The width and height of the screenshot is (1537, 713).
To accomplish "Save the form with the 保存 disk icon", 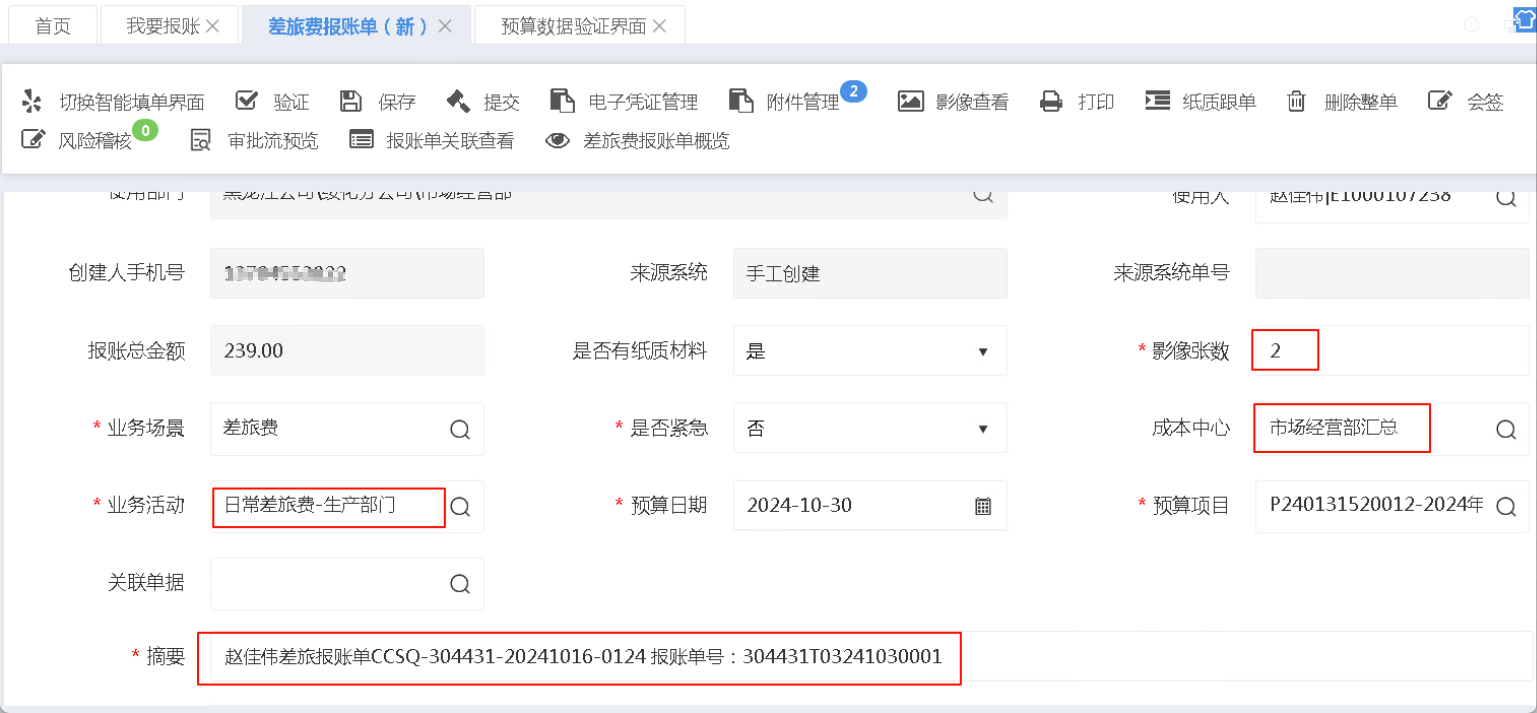I will coord(350,101).
